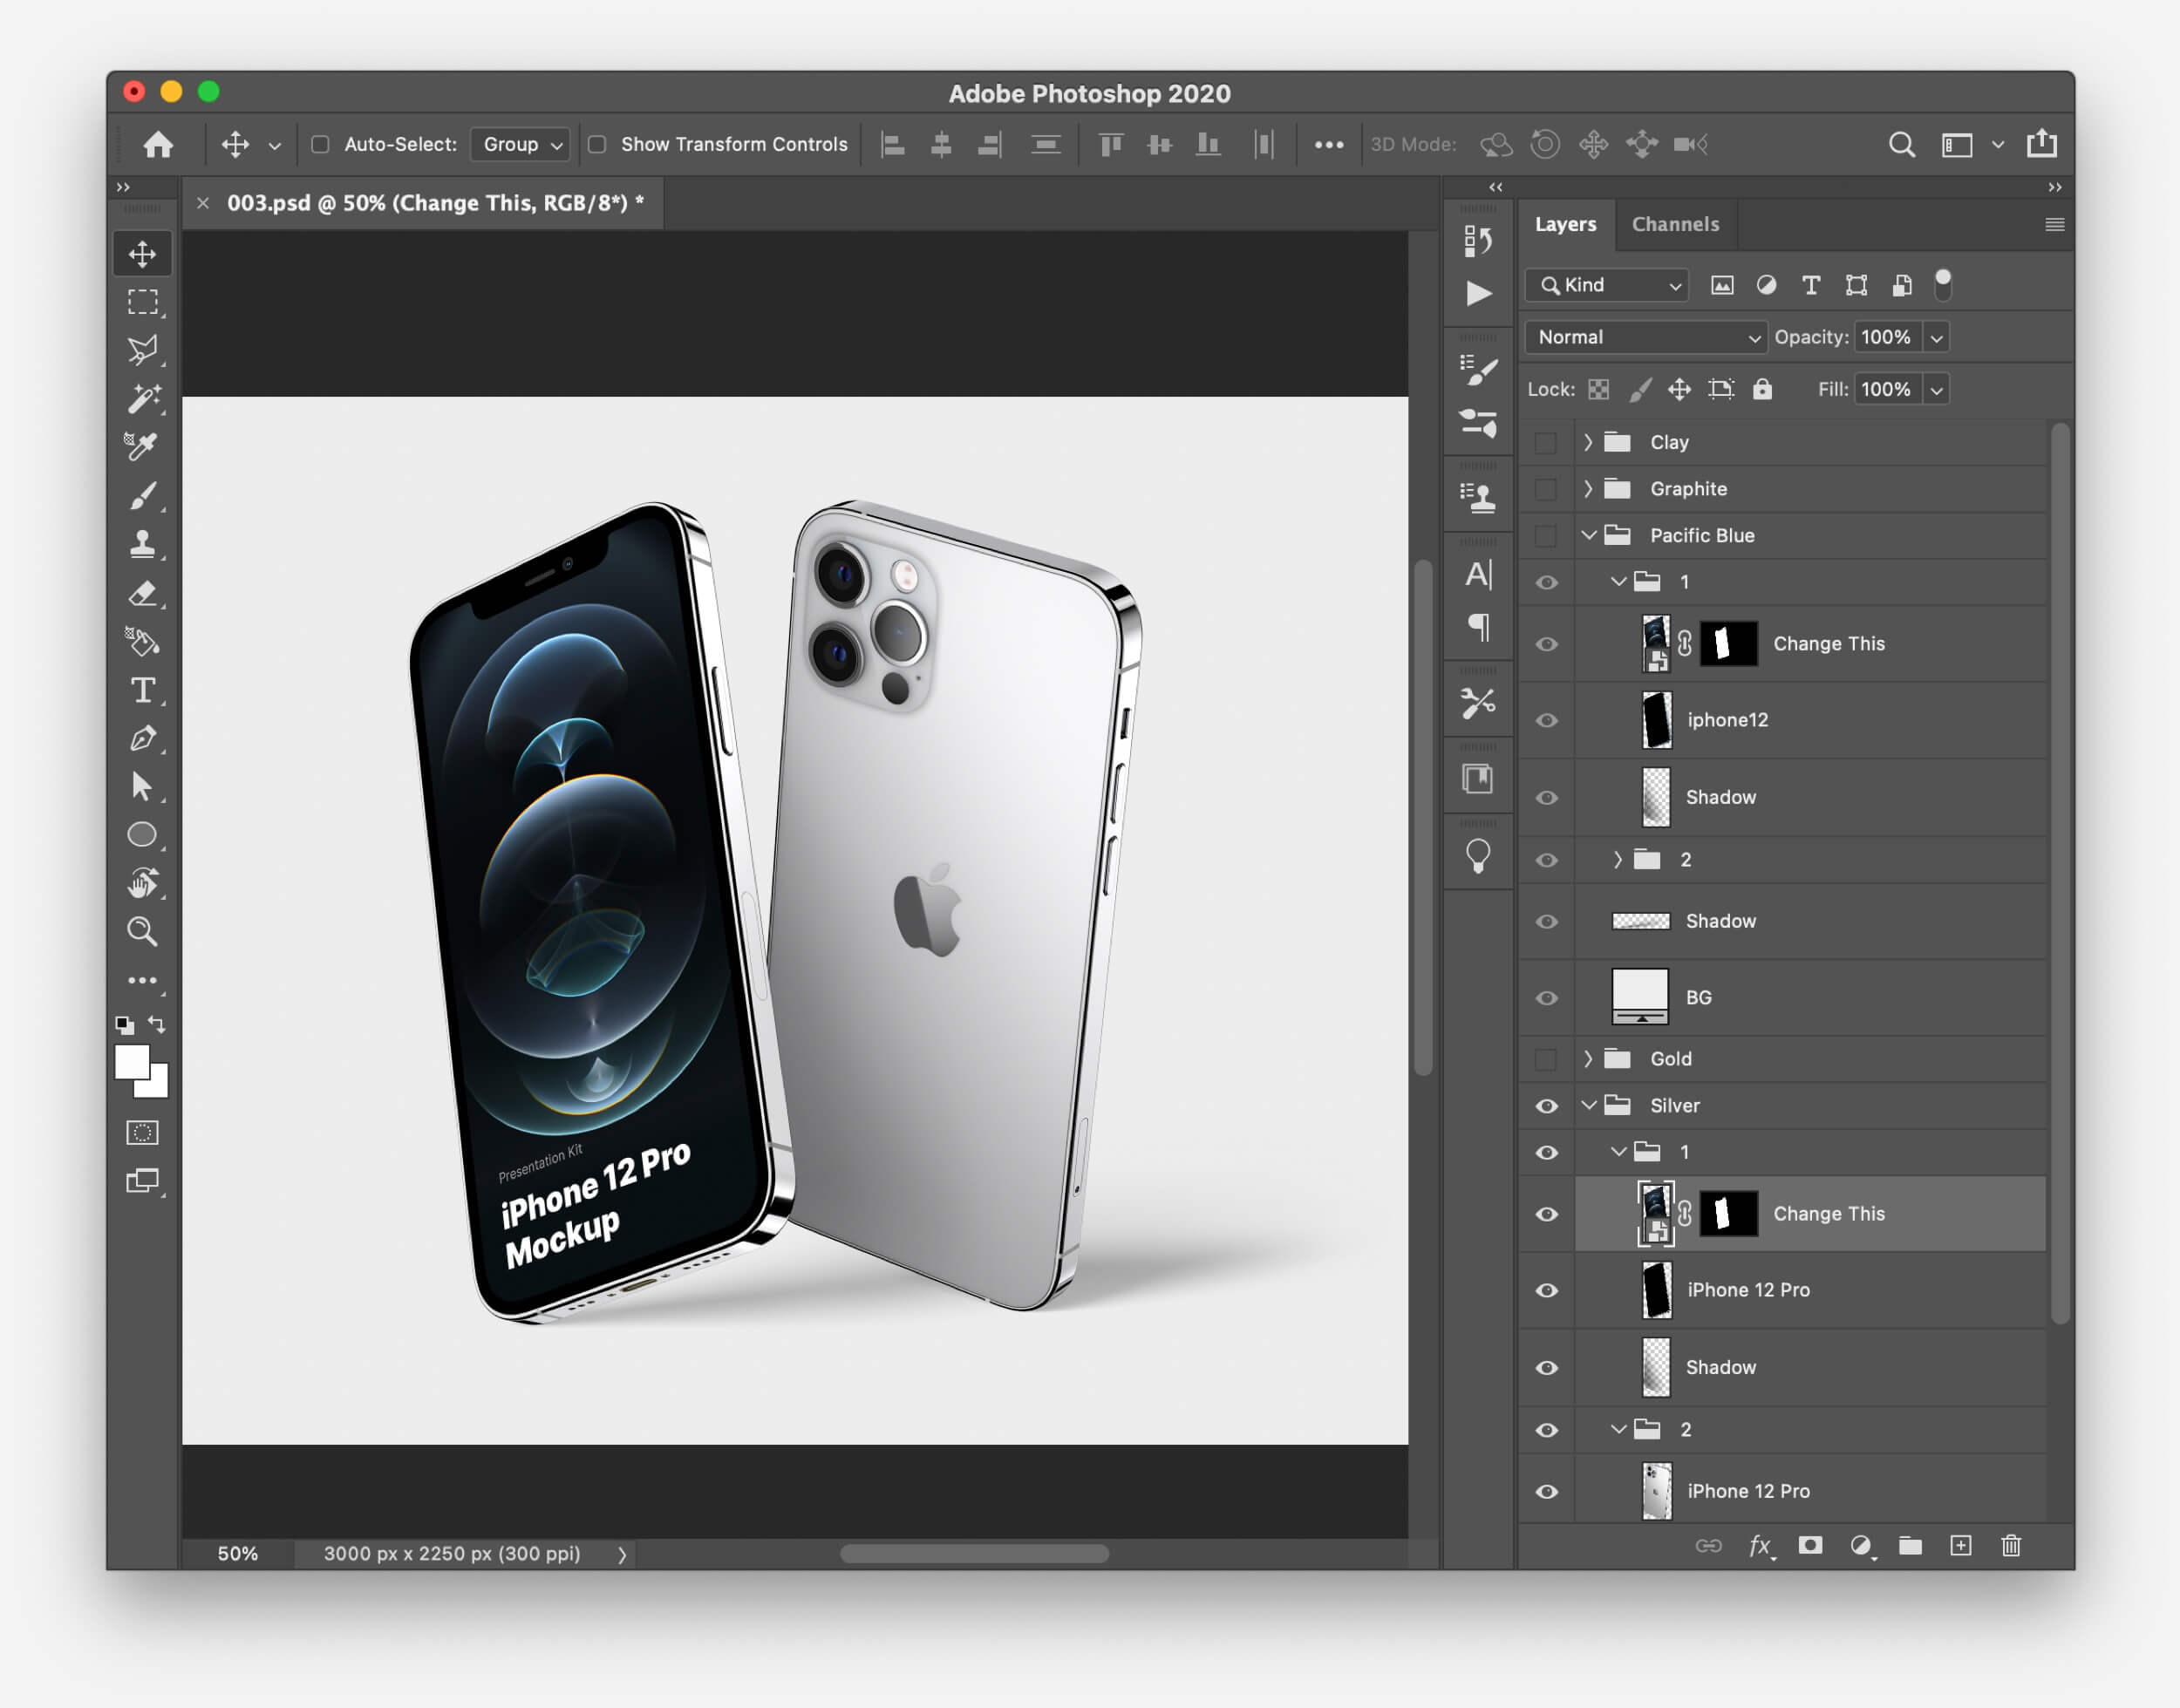Select the Eyedropper tool
Viewport: 2180px width, 1708px height.
[142, 446]
